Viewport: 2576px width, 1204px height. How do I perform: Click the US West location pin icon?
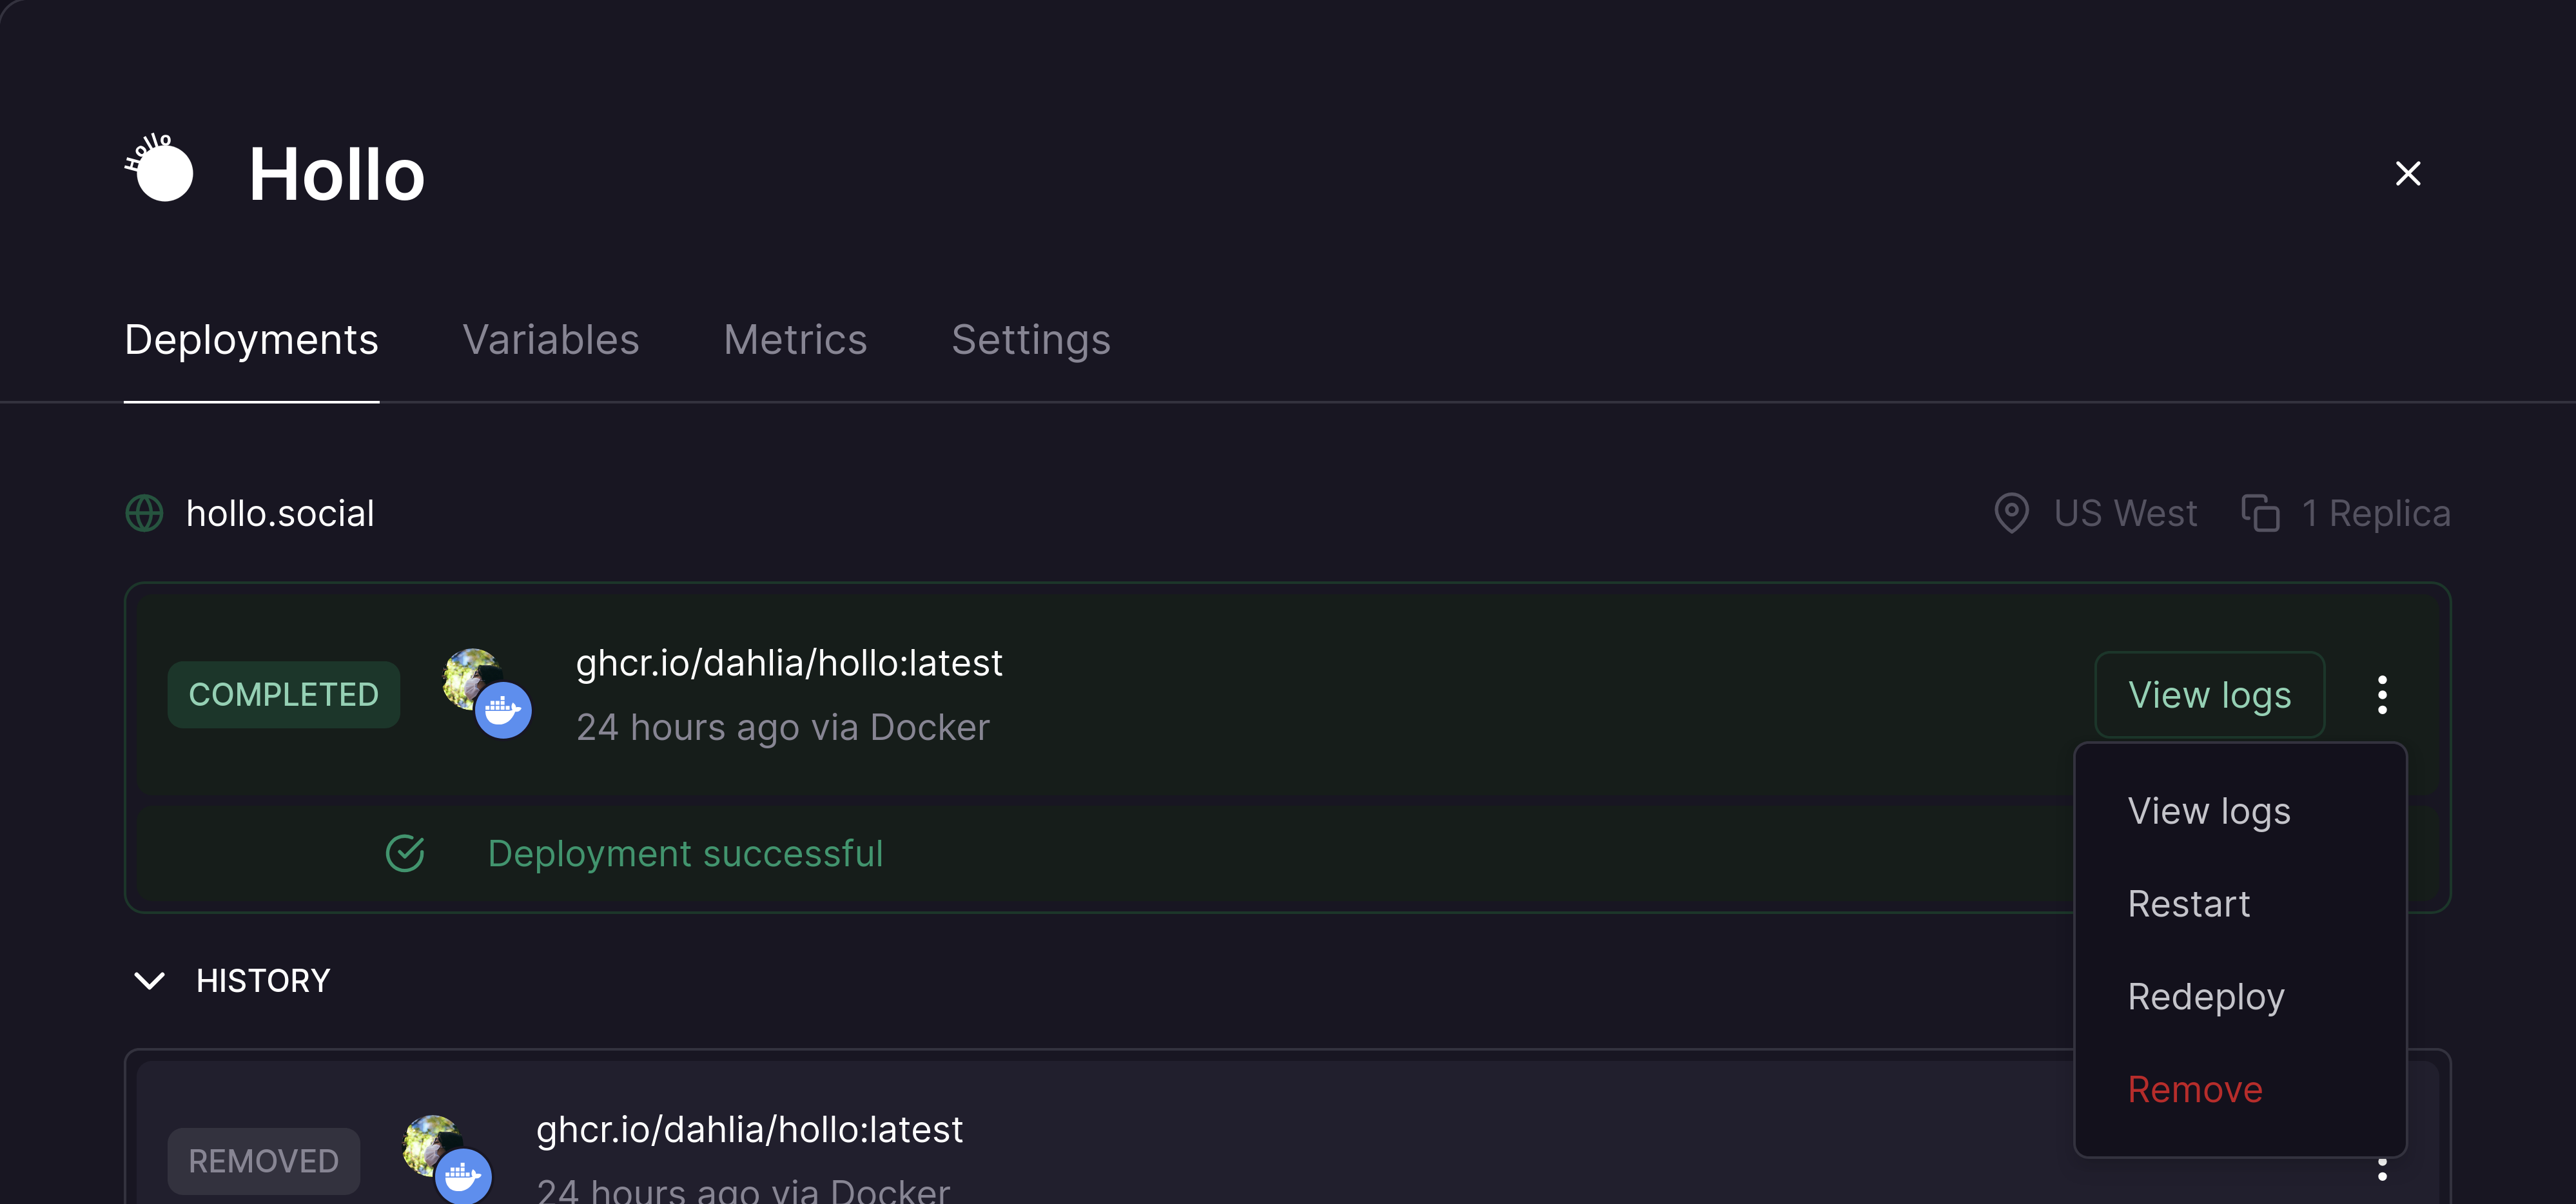[2011, 514]
